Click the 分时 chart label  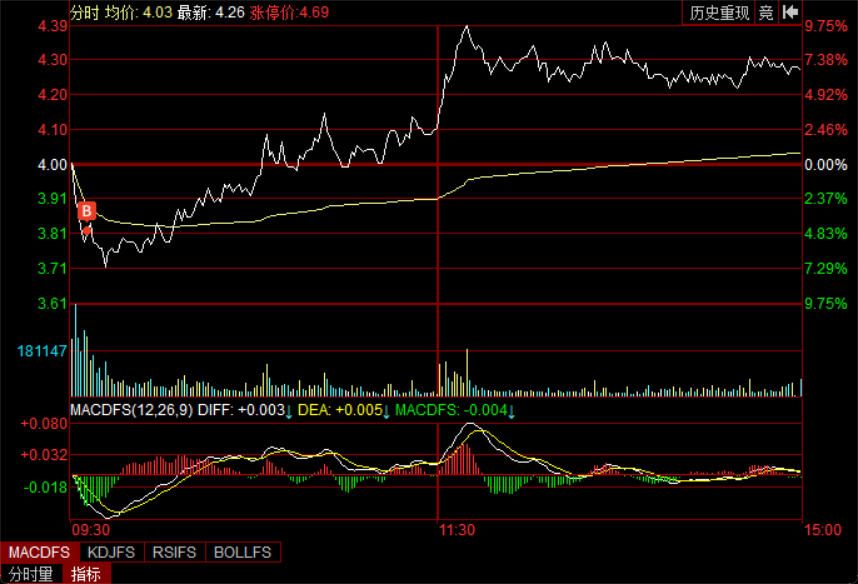point(84,12)
